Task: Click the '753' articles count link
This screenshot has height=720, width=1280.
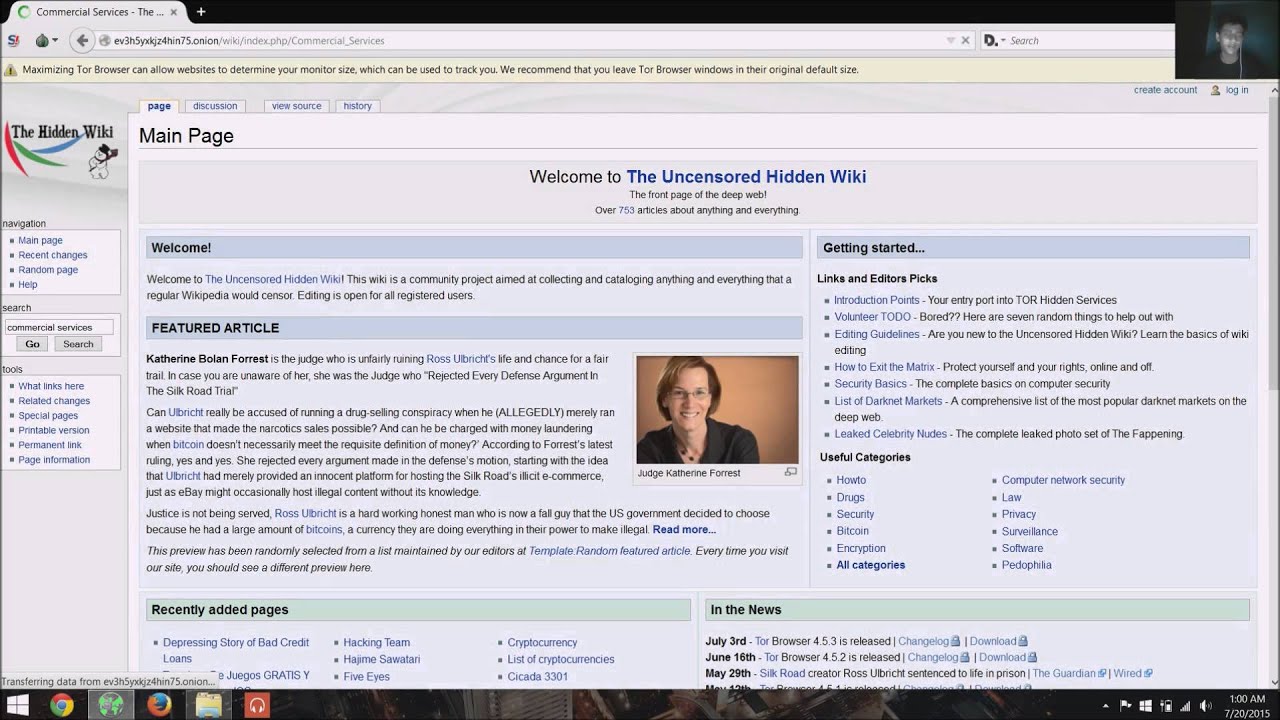Action: (626, 211)
